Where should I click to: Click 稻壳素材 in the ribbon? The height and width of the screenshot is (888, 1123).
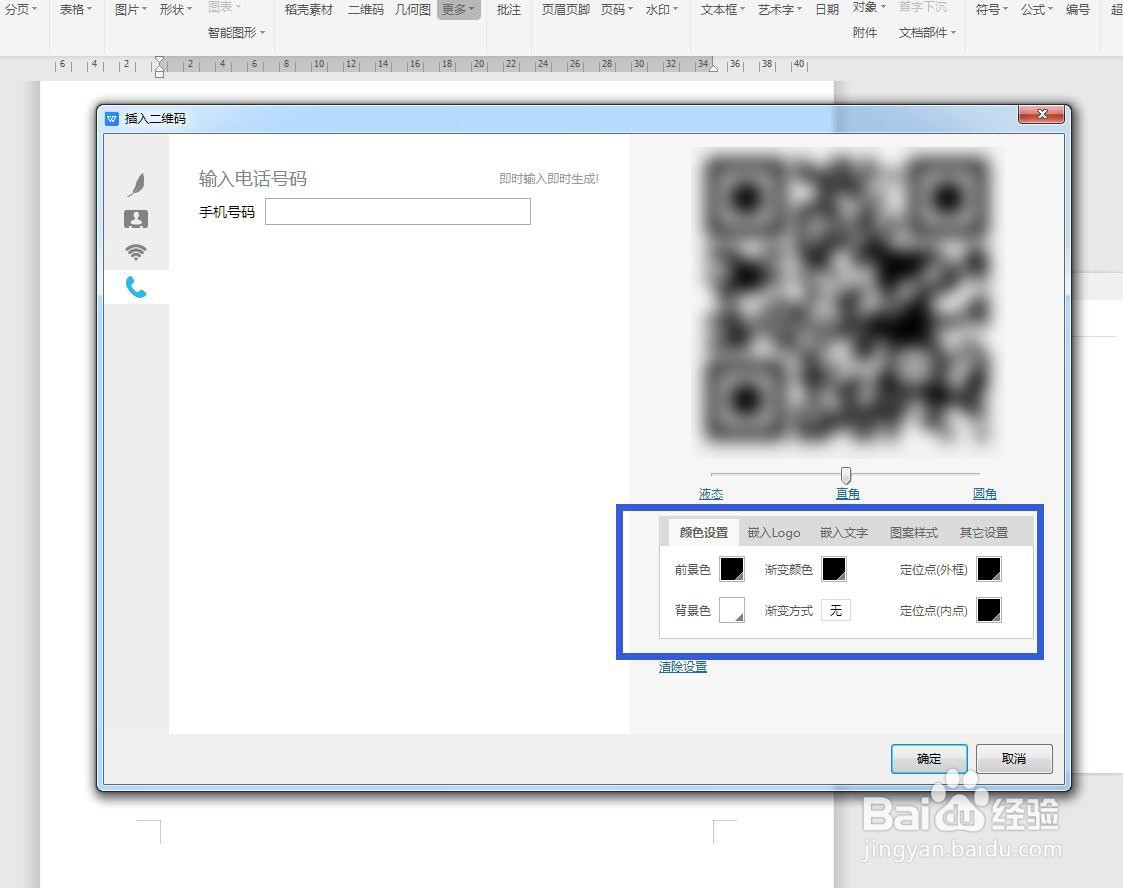pyautogui.click(x=309, y=10)
